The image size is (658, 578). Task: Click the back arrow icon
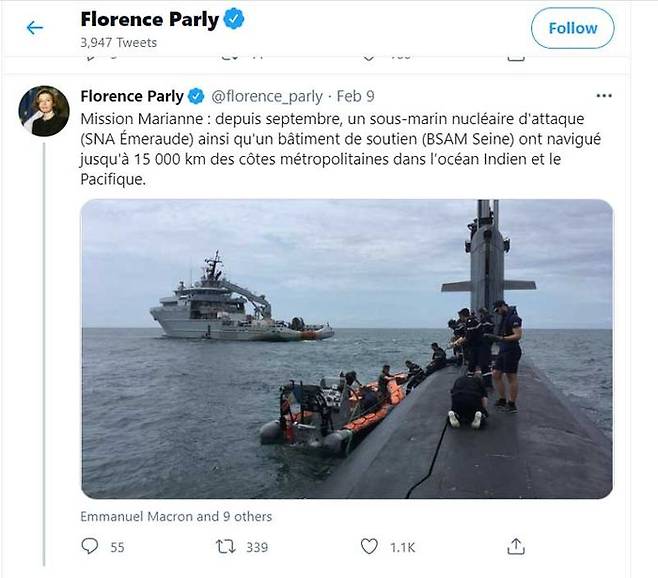[35, 28]
